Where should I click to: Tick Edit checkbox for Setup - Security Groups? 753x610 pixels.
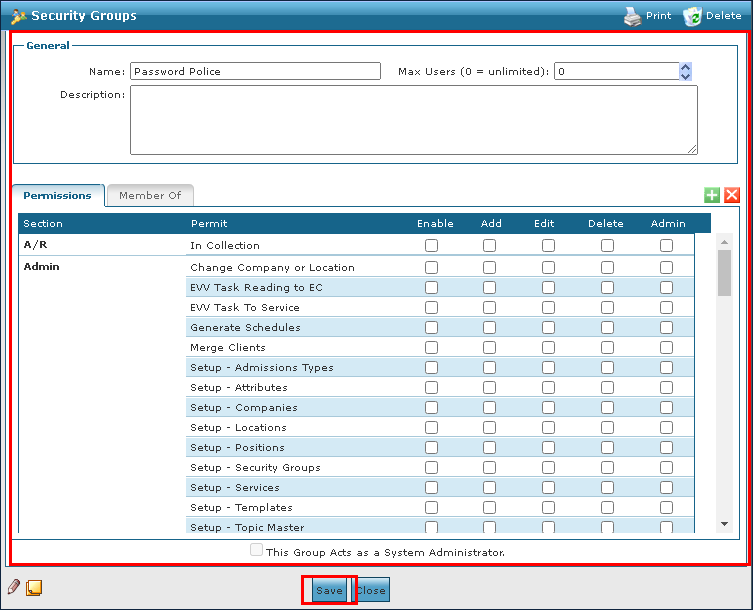point(548,467)
